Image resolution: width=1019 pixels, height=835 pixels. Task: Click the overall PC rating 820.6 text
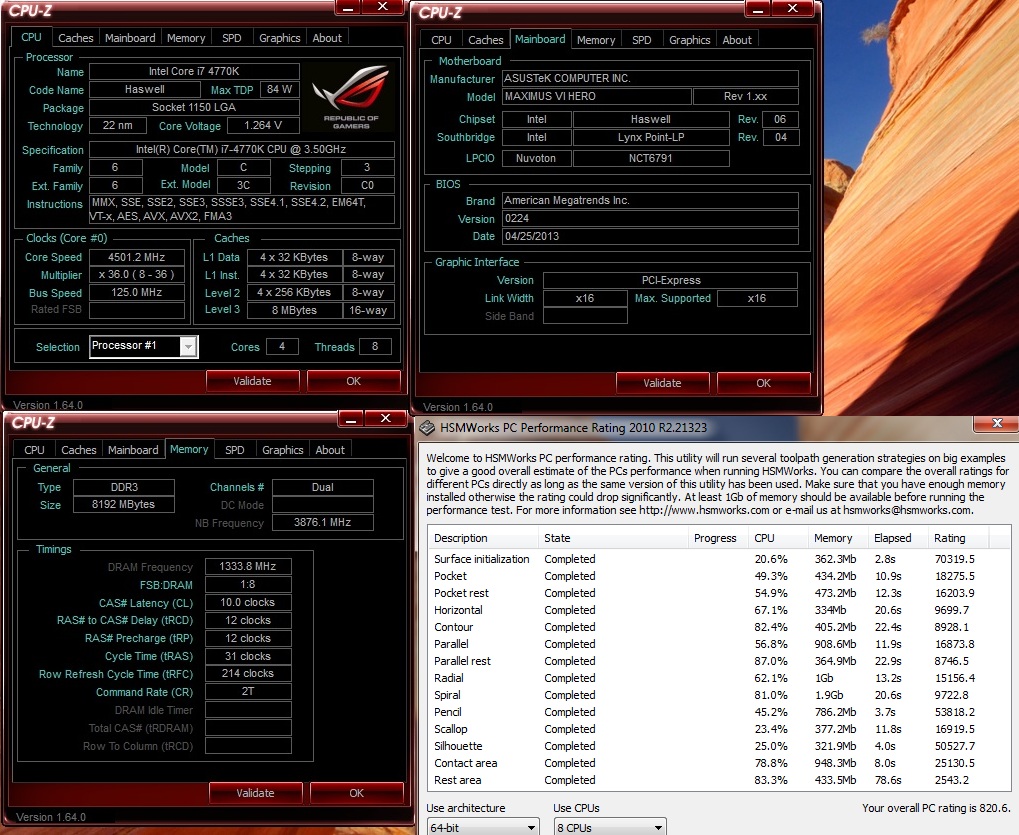[936, 808]
